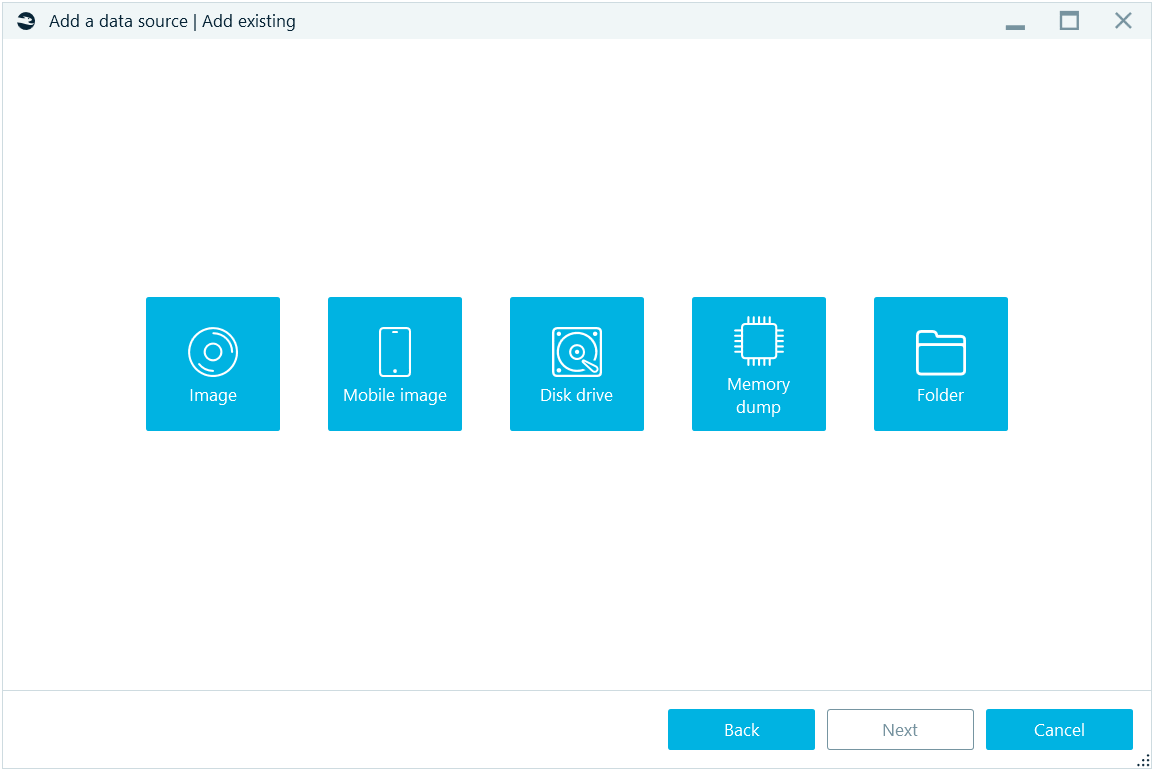
Task: Grab the resize grip in window corner
Action: (x=1143, y=761)
